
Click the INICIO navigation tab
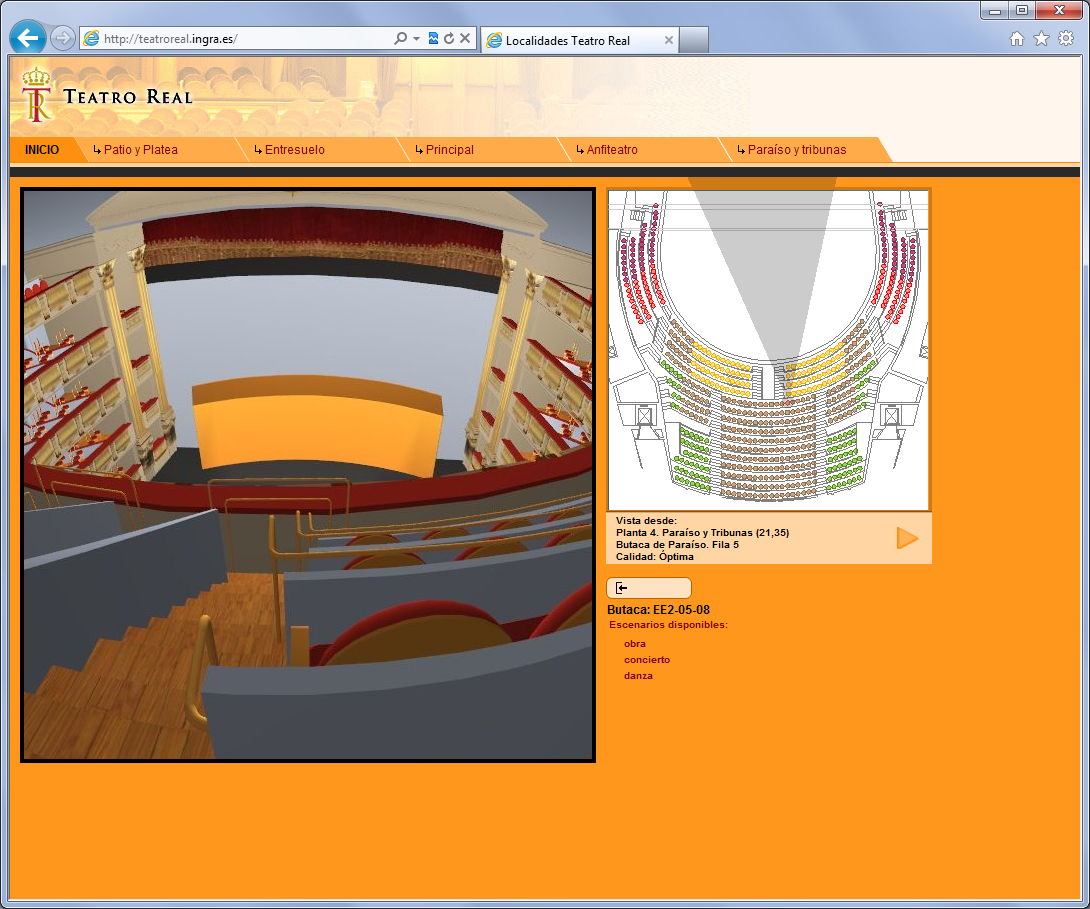(42, 150)
